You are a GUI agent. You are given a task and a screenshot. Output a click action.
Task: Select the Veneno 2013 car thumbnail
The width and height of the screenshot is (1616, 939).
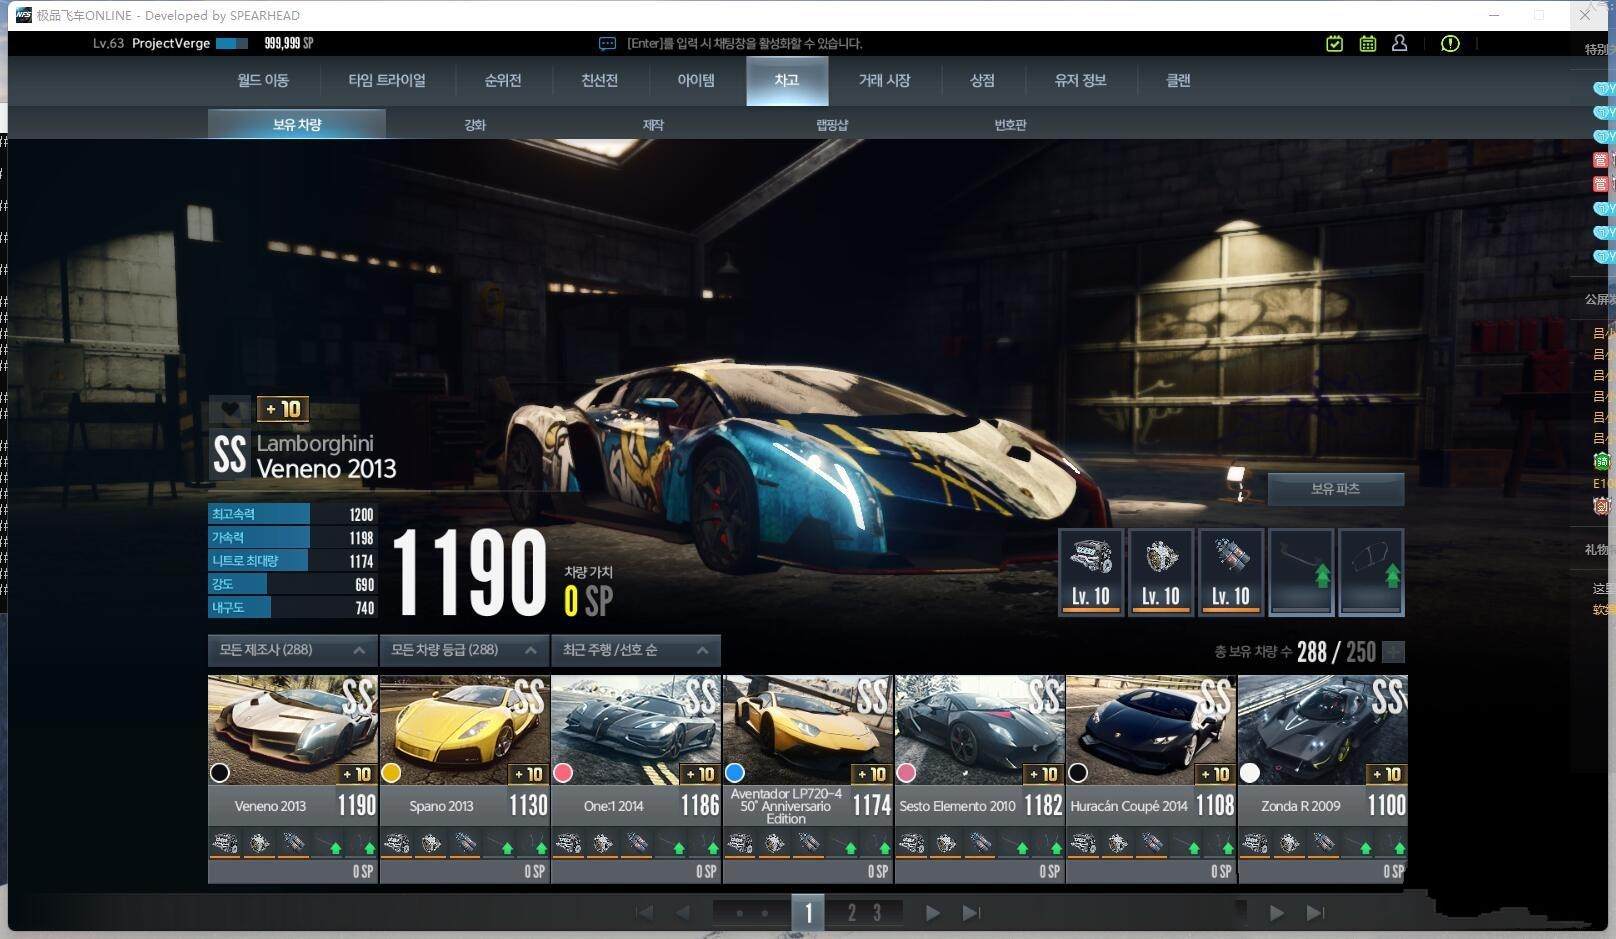click(x=293, y=729)
